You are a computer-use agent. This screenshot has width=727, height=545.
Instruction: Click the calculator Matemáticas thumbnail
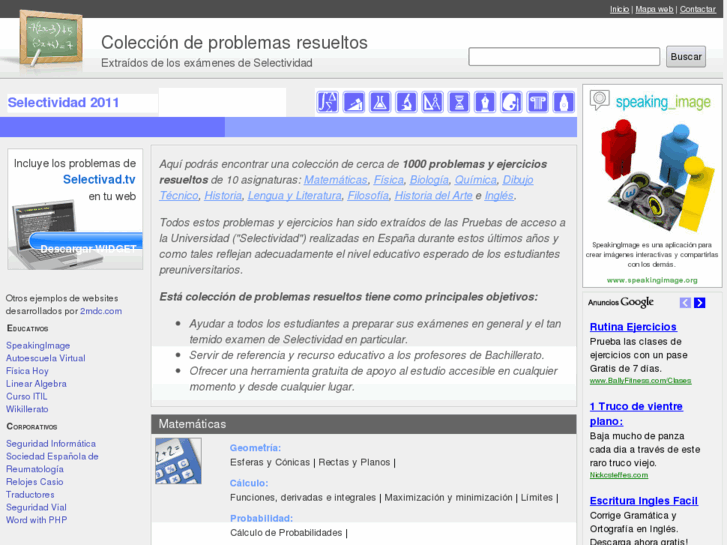coord(178,461)
